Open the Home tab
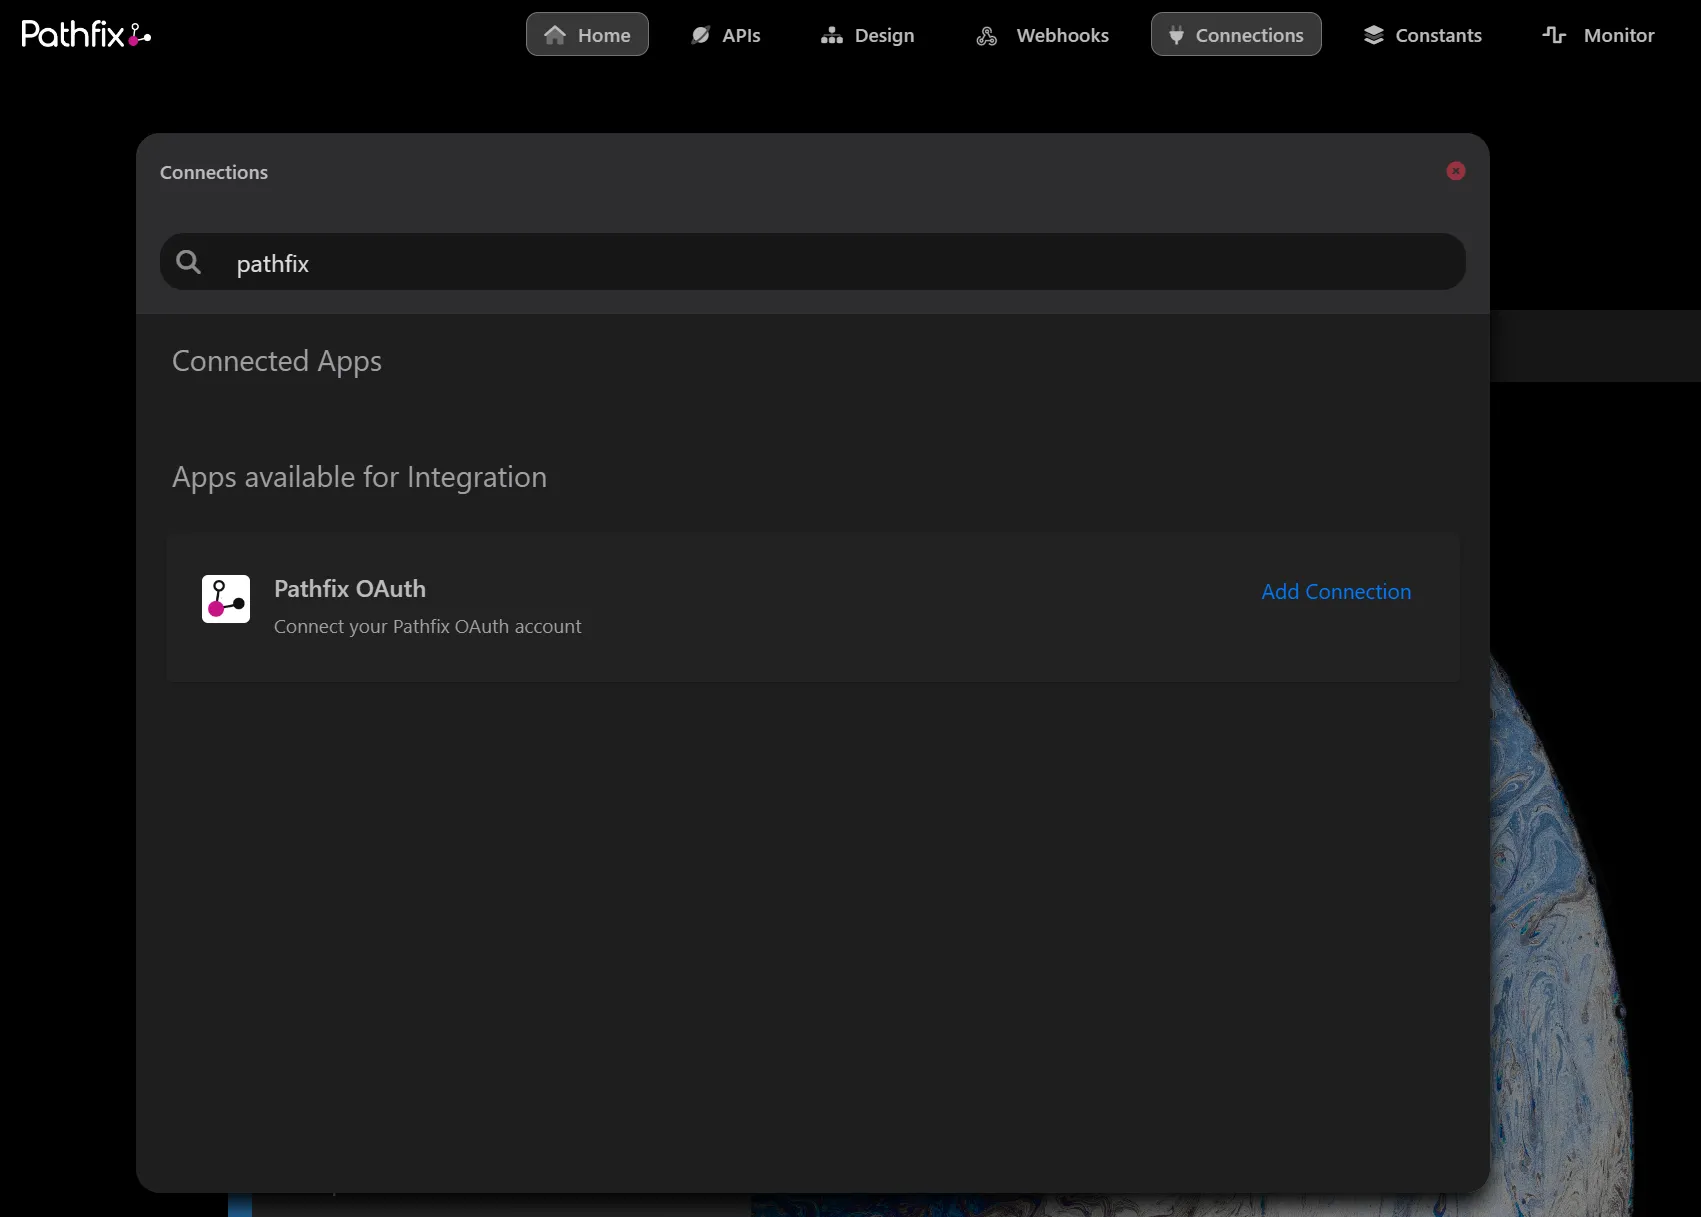This screenshot has width=1701, height=1217. coord(587,35)
